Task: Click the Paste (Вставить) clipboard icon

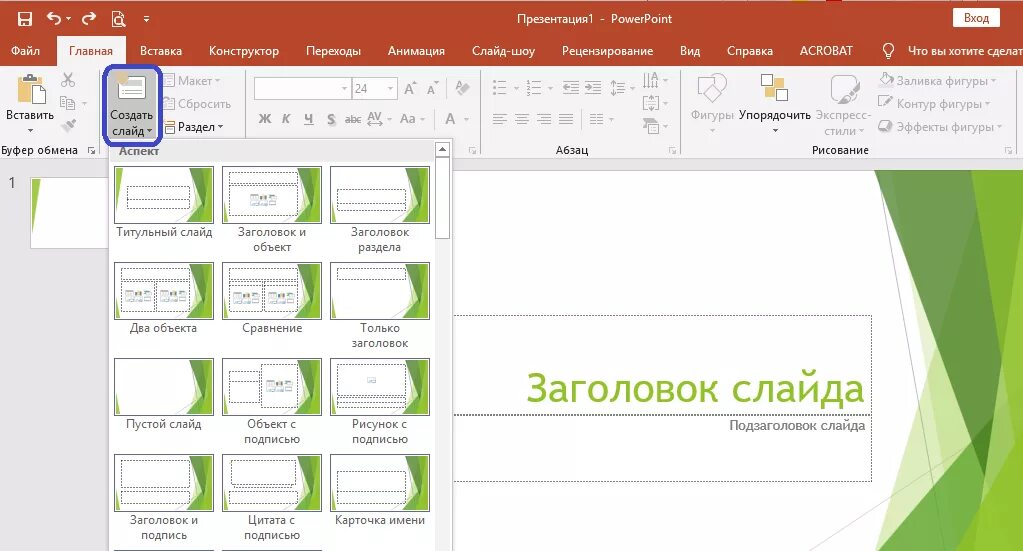Action: pos(30,89)
